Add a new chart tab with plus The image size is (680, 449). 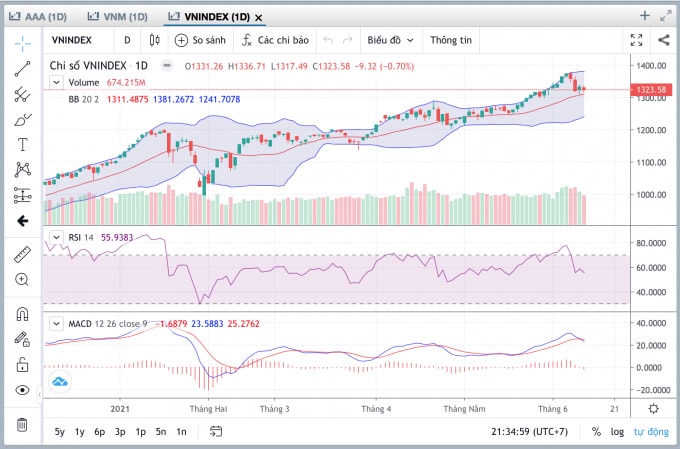tap(645, 16)
